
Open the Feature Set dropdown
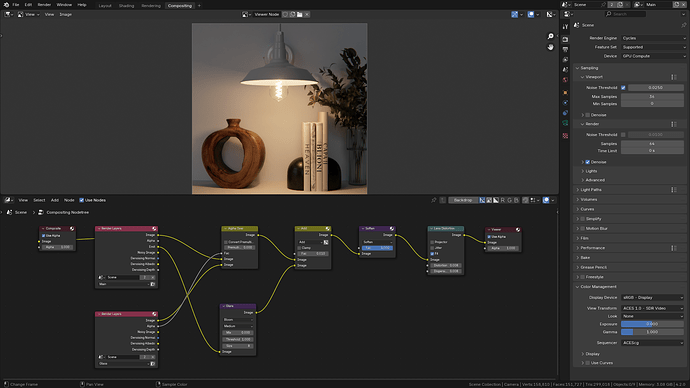point(653,47)
